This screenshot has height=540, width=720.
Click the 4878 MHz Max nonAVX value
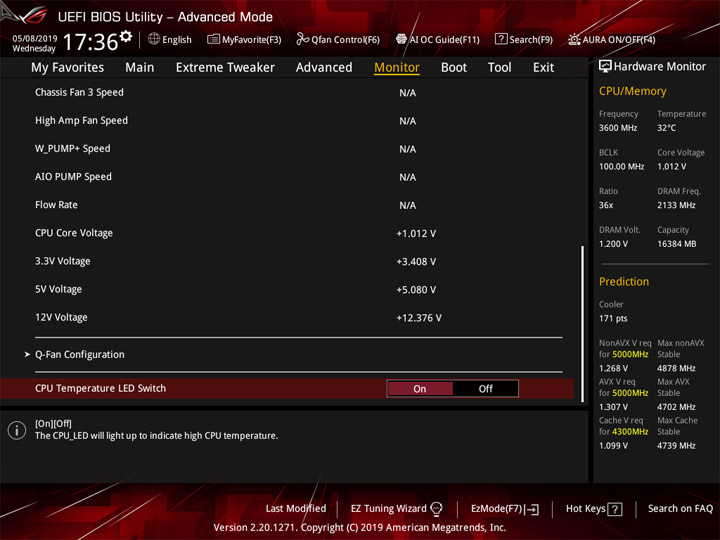[676, 368]
